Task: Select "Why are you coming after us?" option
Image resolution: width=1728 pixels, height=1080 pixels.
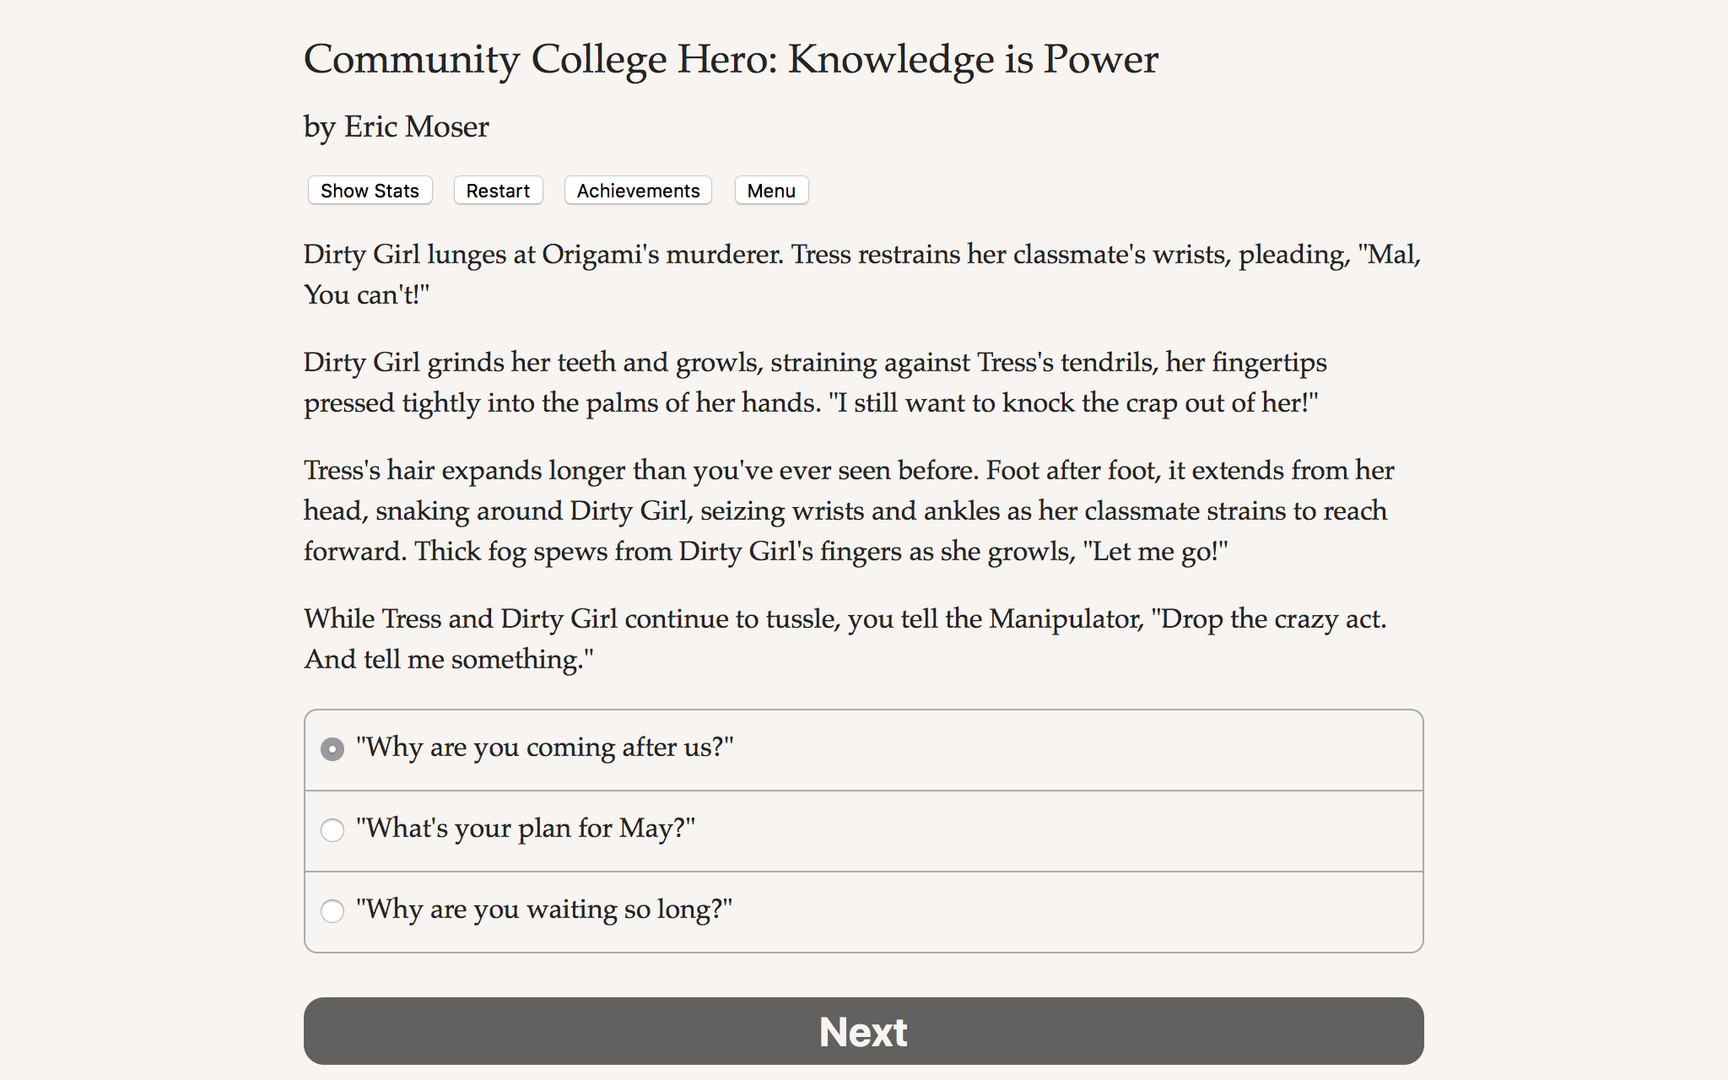Action: (x=545, y=748)
